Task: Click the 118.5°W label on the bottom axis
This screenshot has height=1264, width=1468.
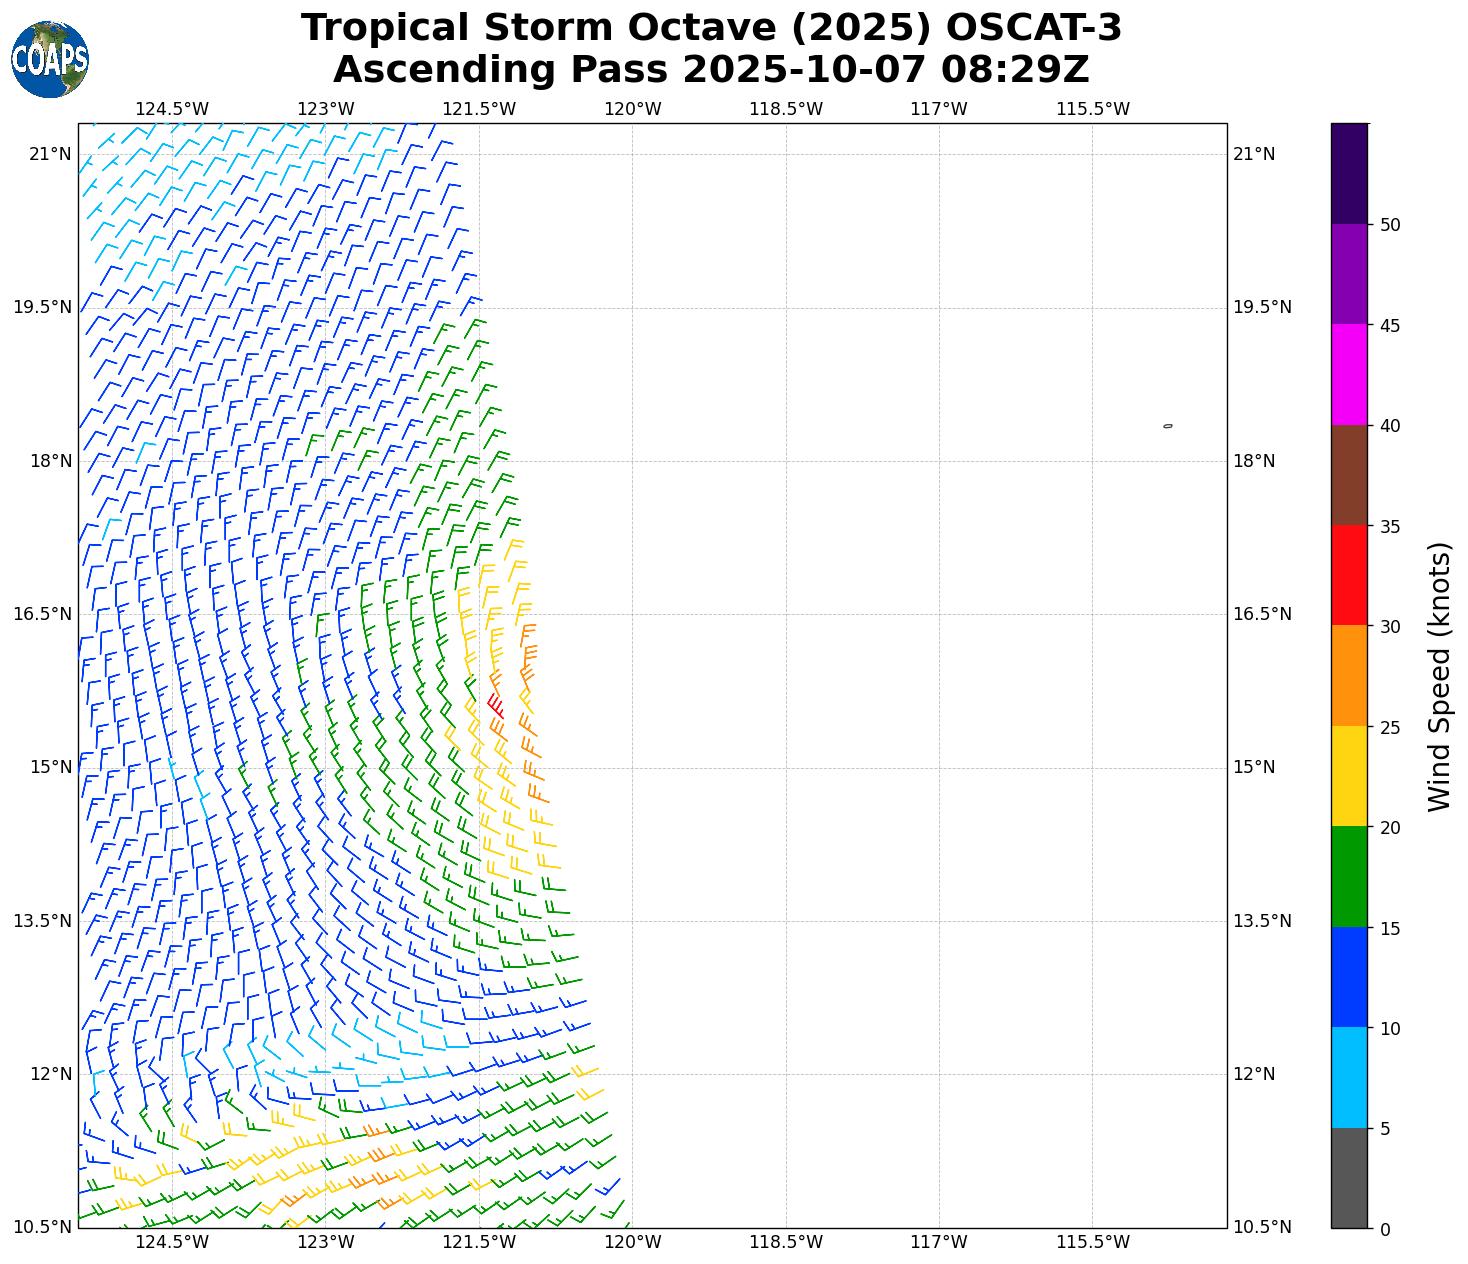Action: [786, 1242]
